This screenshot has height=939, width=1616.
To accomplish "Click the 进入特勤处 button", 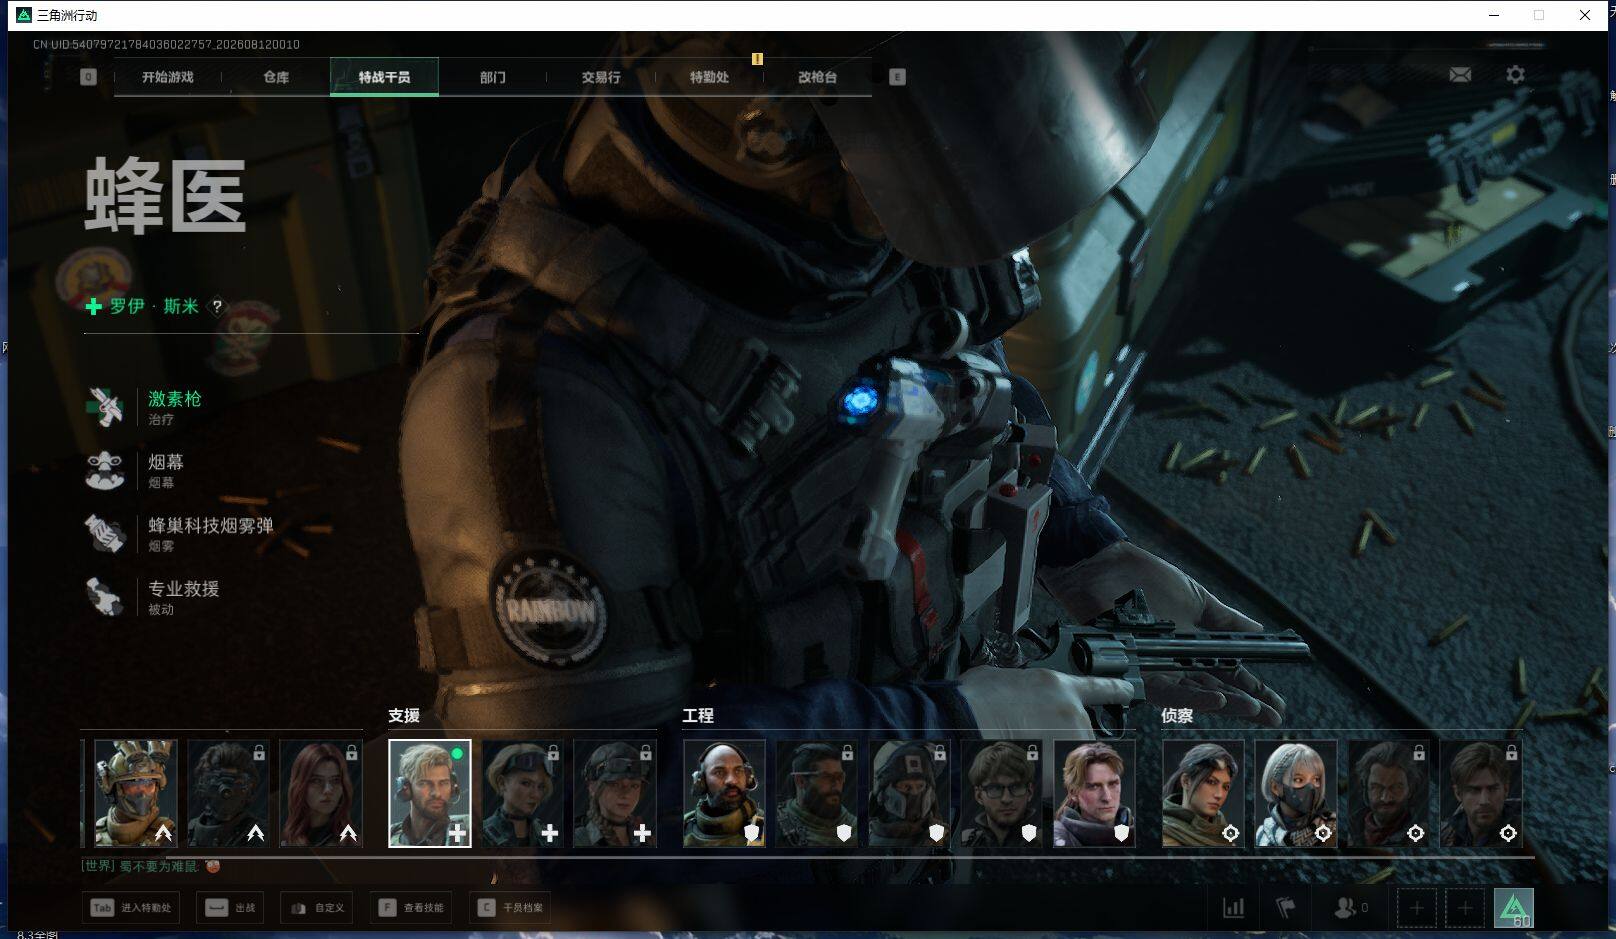I will (131, 908).
